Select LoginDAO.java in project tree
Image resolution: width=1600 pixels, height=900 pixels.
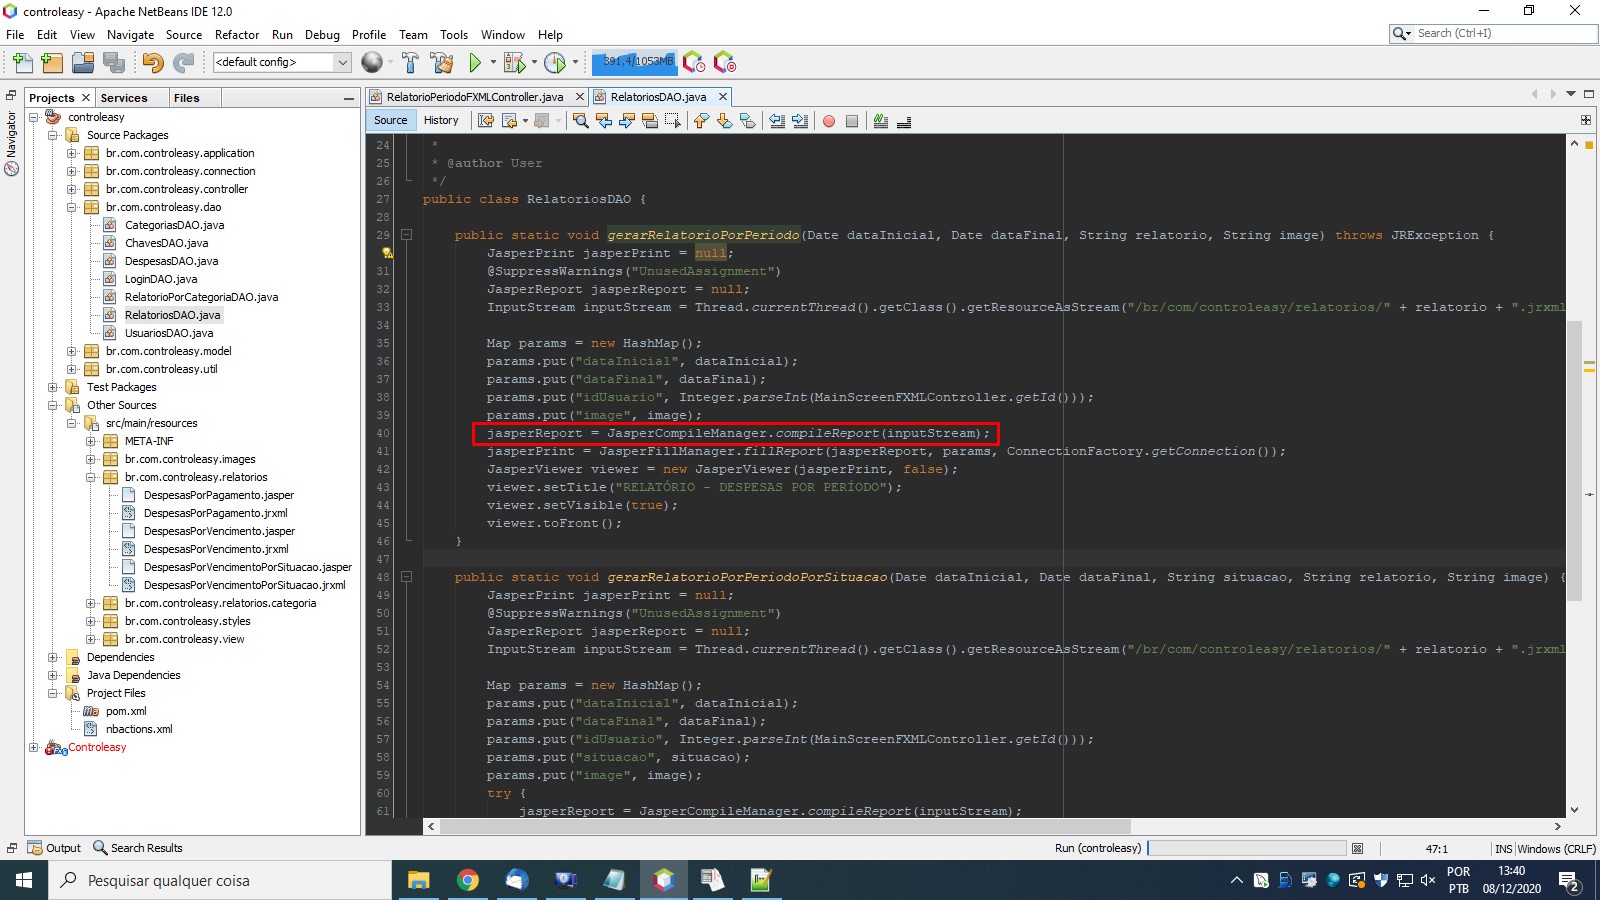[x=160, y=279]
